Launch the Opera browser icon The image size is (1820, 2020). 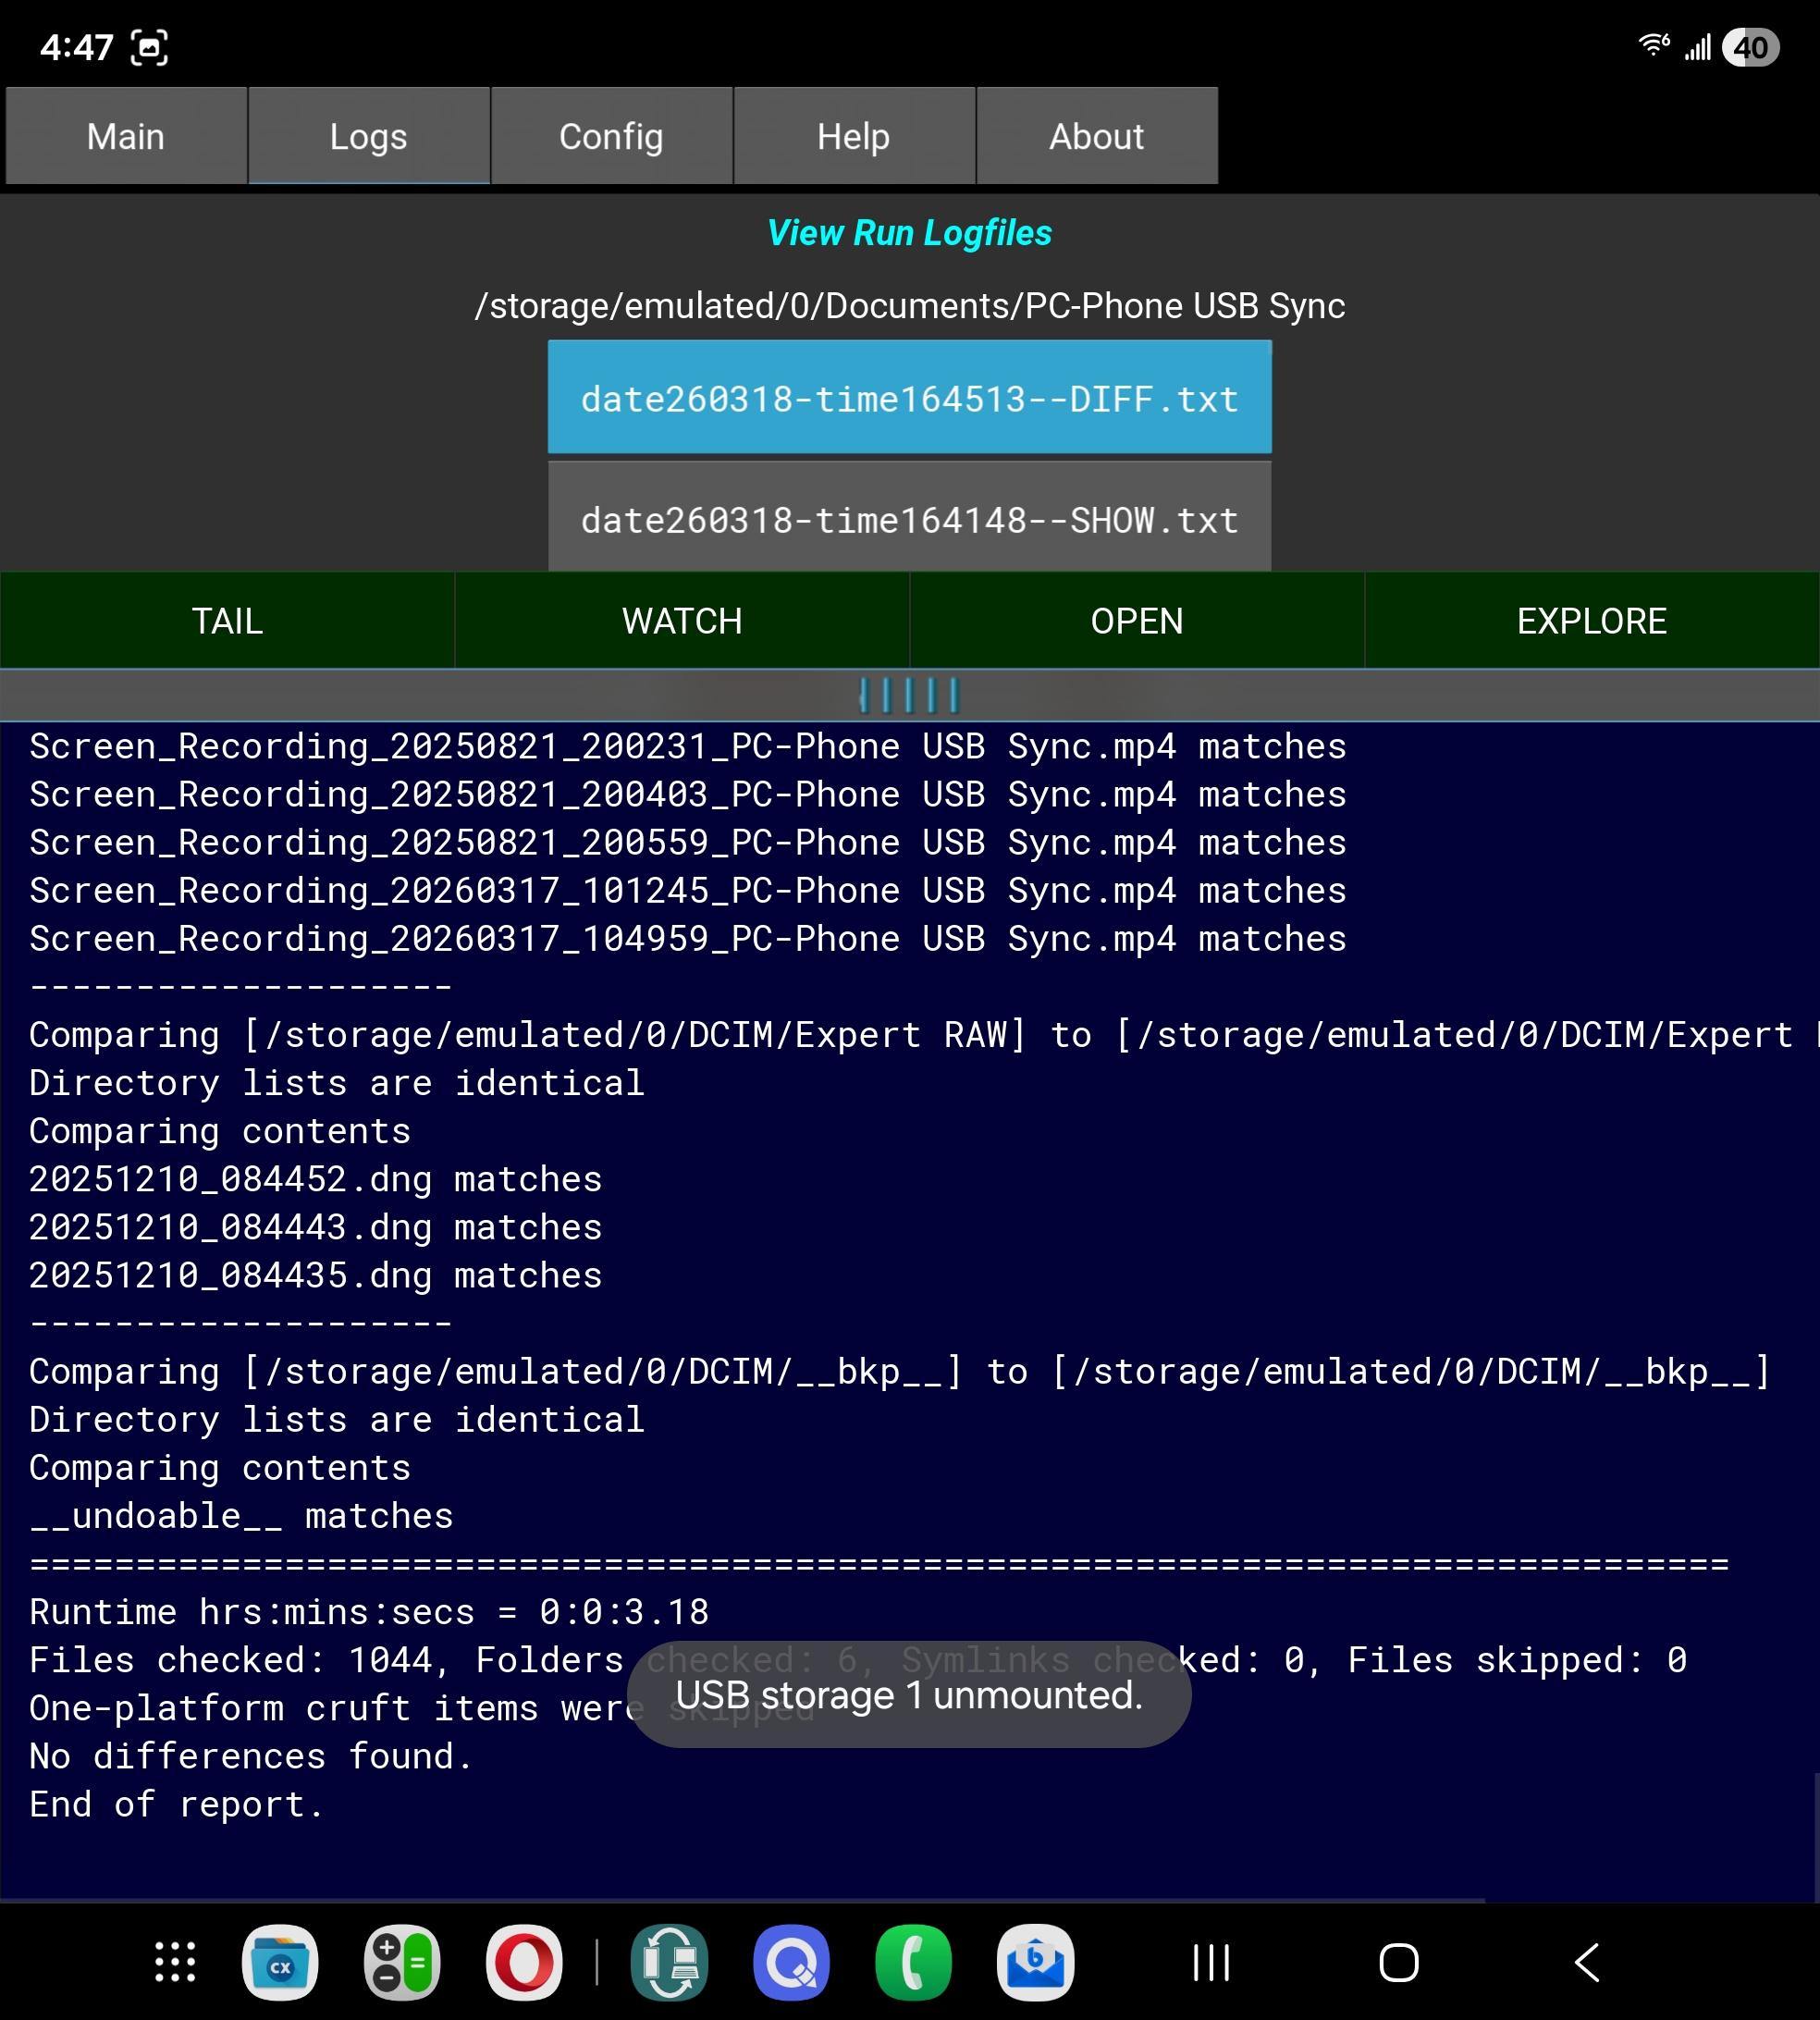(x=524, y=1962)
